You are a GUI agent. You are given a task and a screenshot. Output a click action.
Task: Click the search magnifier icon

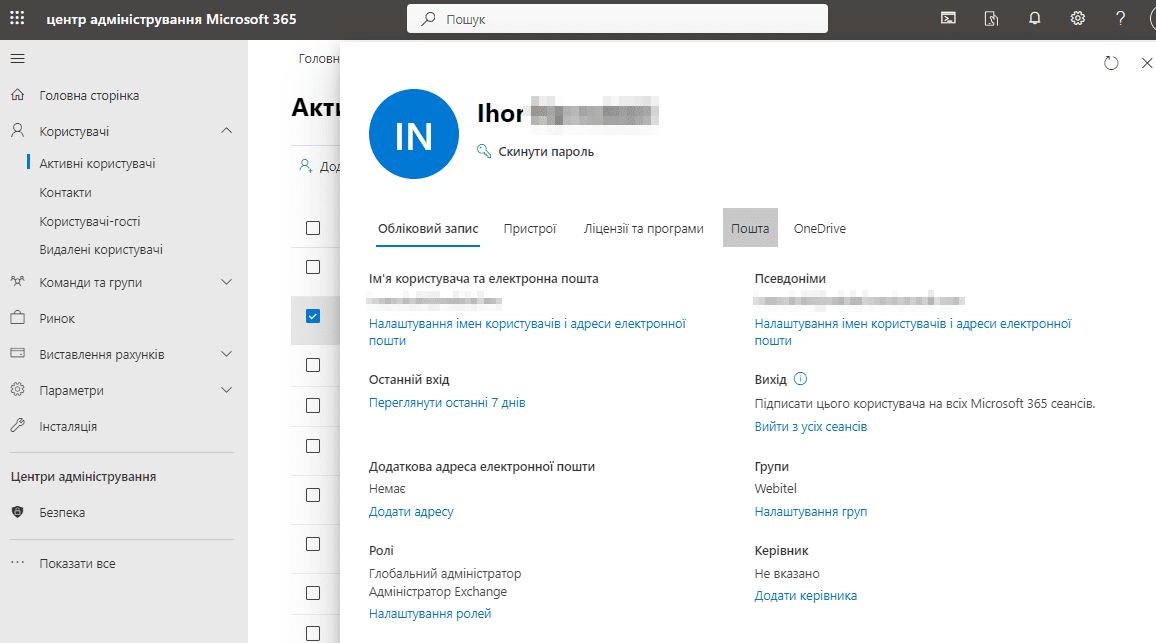pyautogui.click(x=428, y=18)
